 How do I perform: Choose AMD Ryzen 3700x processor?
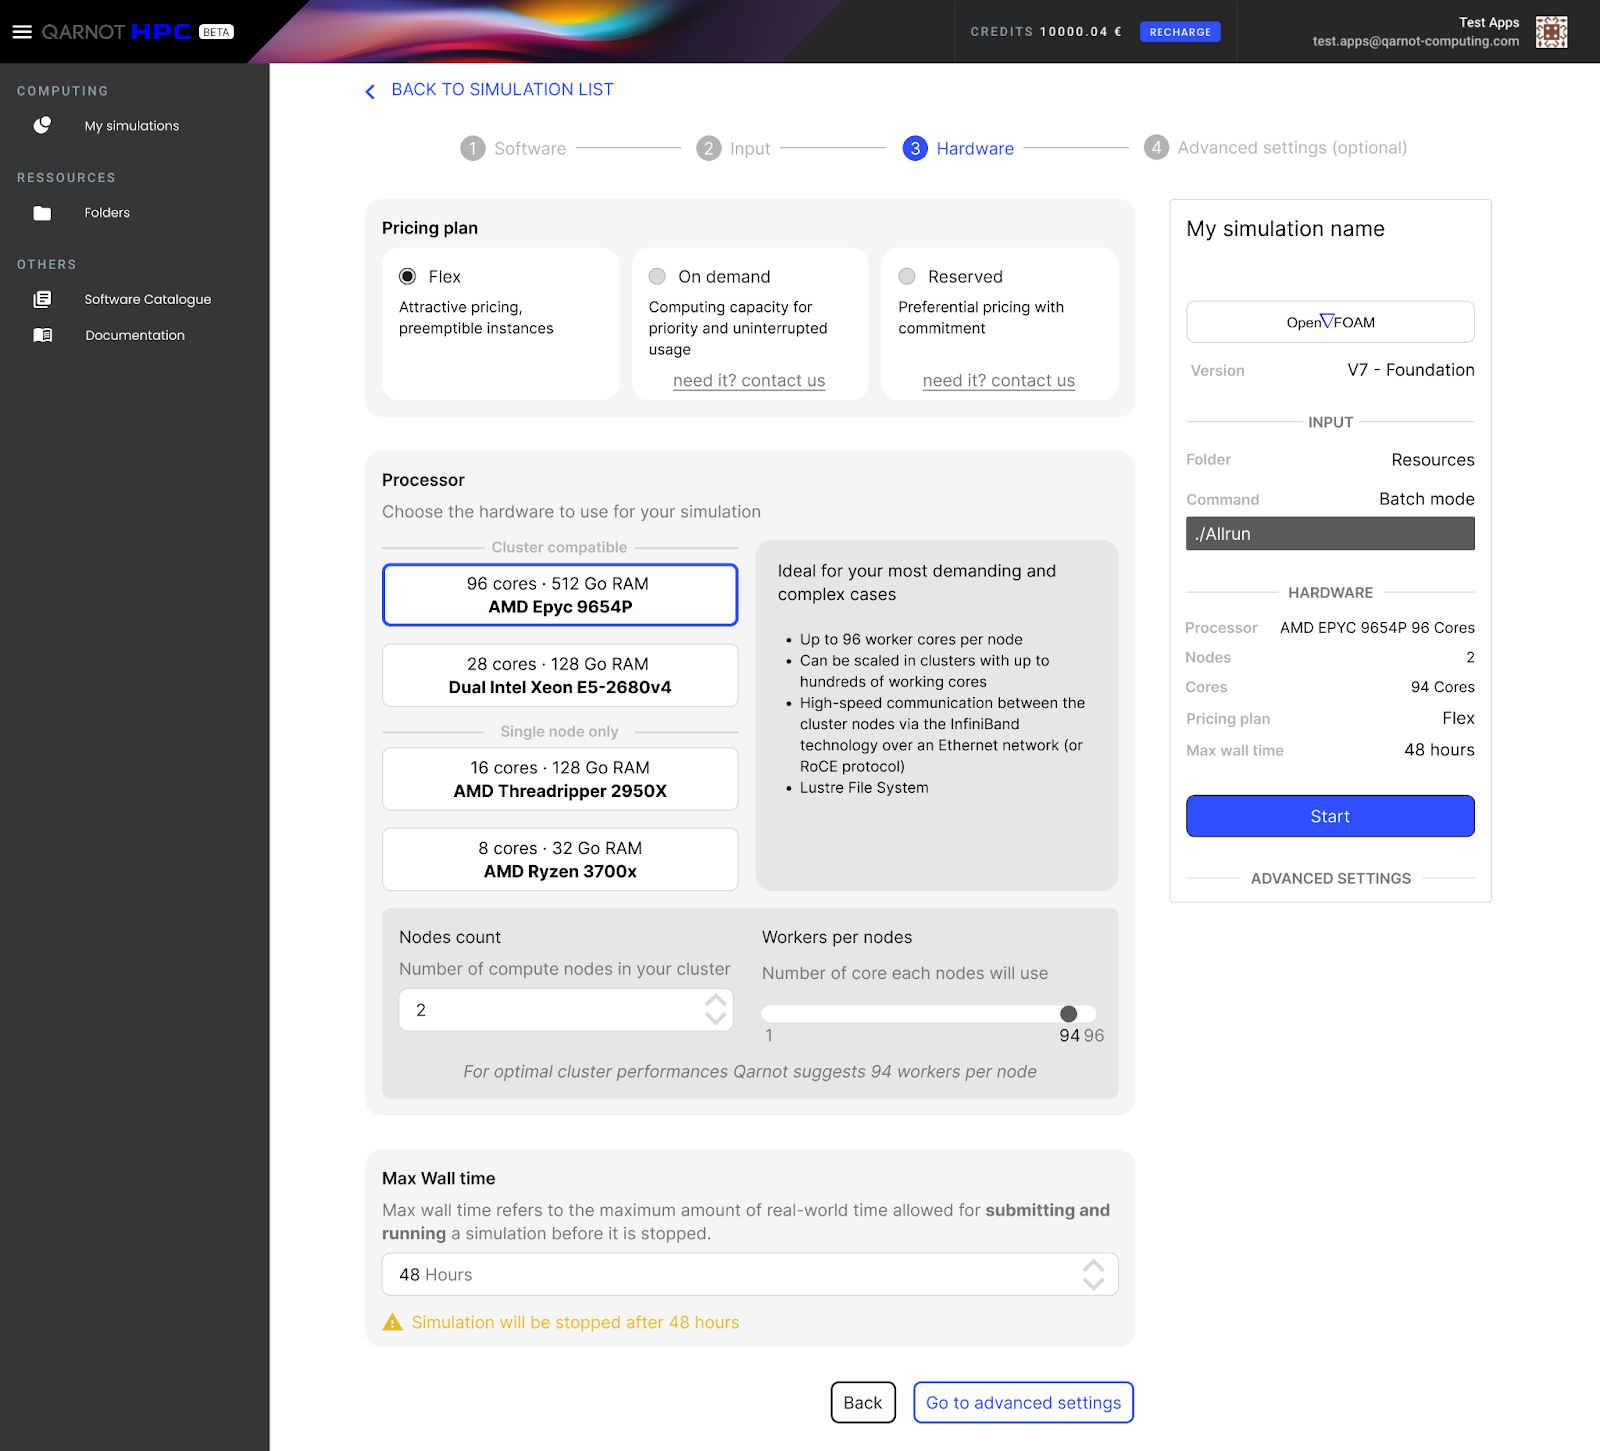[x=560, y=859]
